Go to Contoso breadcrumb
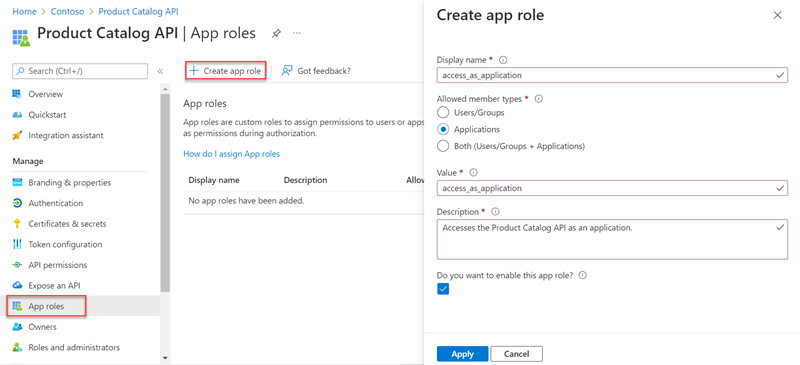The height and width of the screenshot is (365, 800). [x=67, y=11]
